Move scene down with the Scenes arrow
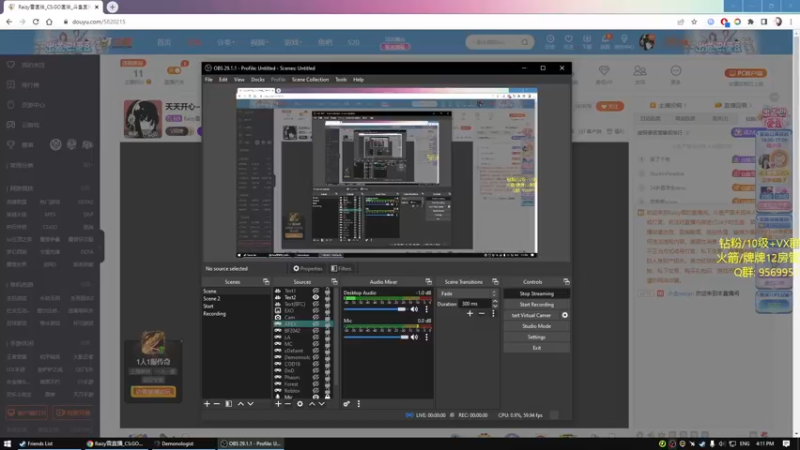 (251, 404)
